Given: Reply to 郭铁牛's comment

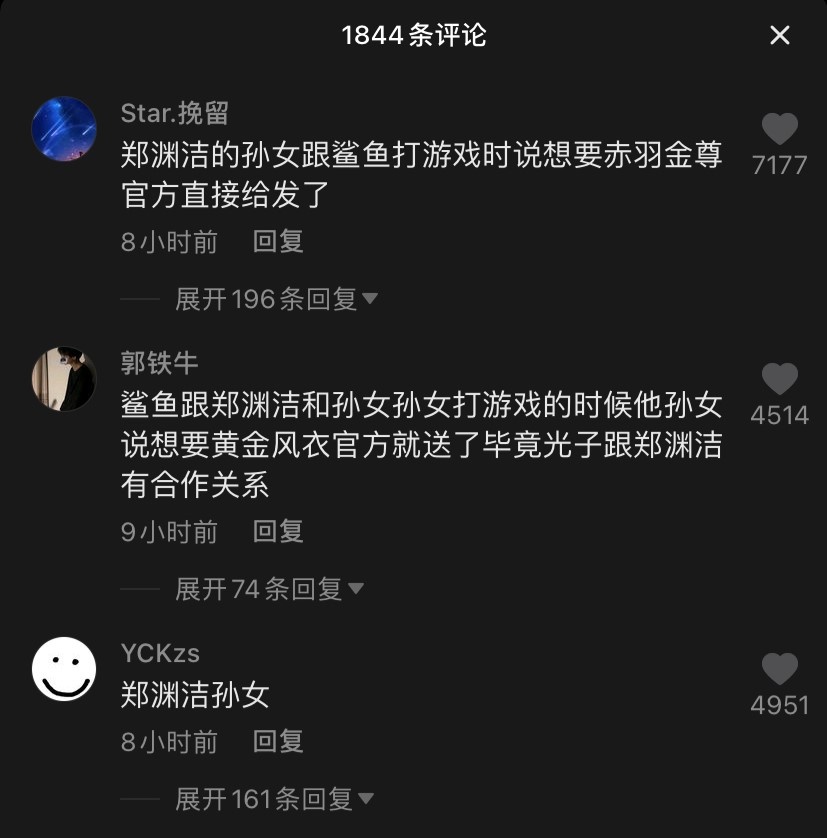Looking at the screenshot, I should click(278, 531).
